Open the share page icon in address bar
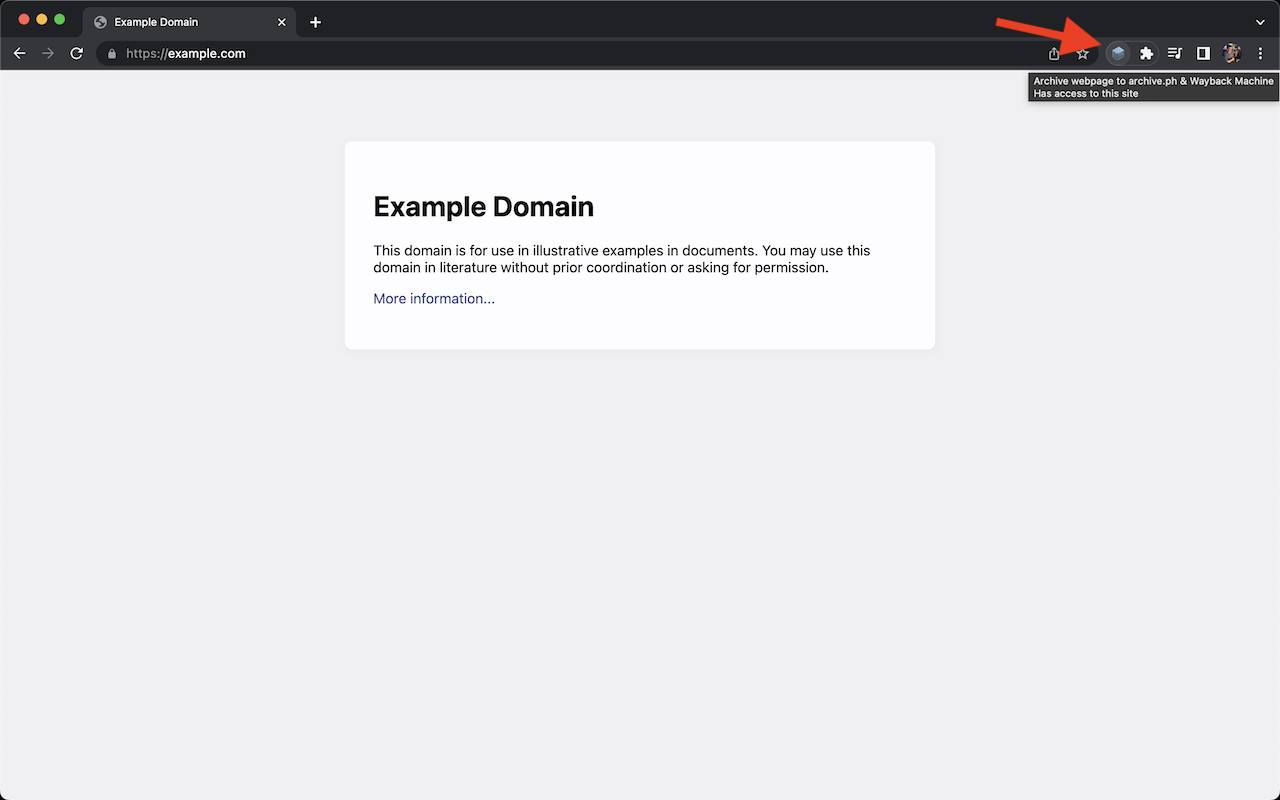The width and height of the screenshot is (1280, 800). 1054,53
